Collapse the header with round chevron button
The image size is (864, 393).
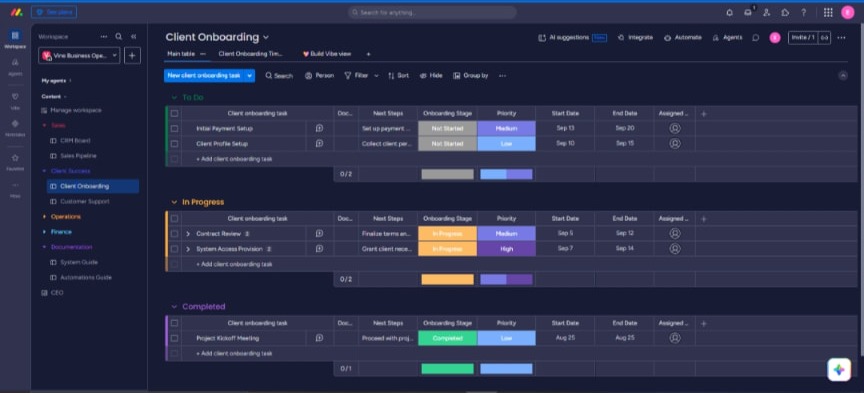point(843,76)
